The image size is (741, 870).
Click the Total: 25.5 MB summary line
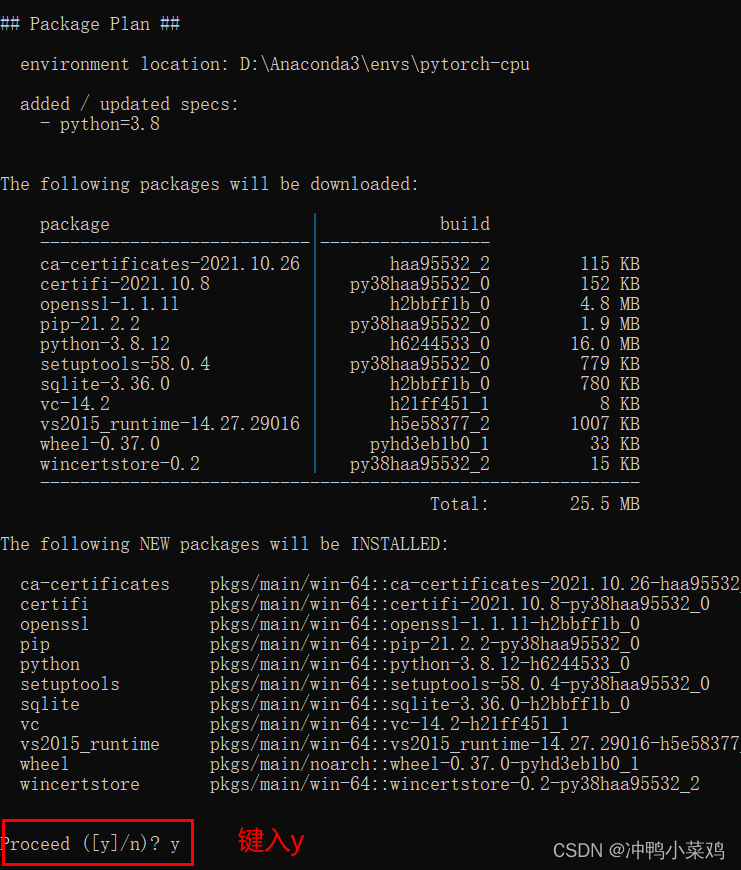coord(535,503)
